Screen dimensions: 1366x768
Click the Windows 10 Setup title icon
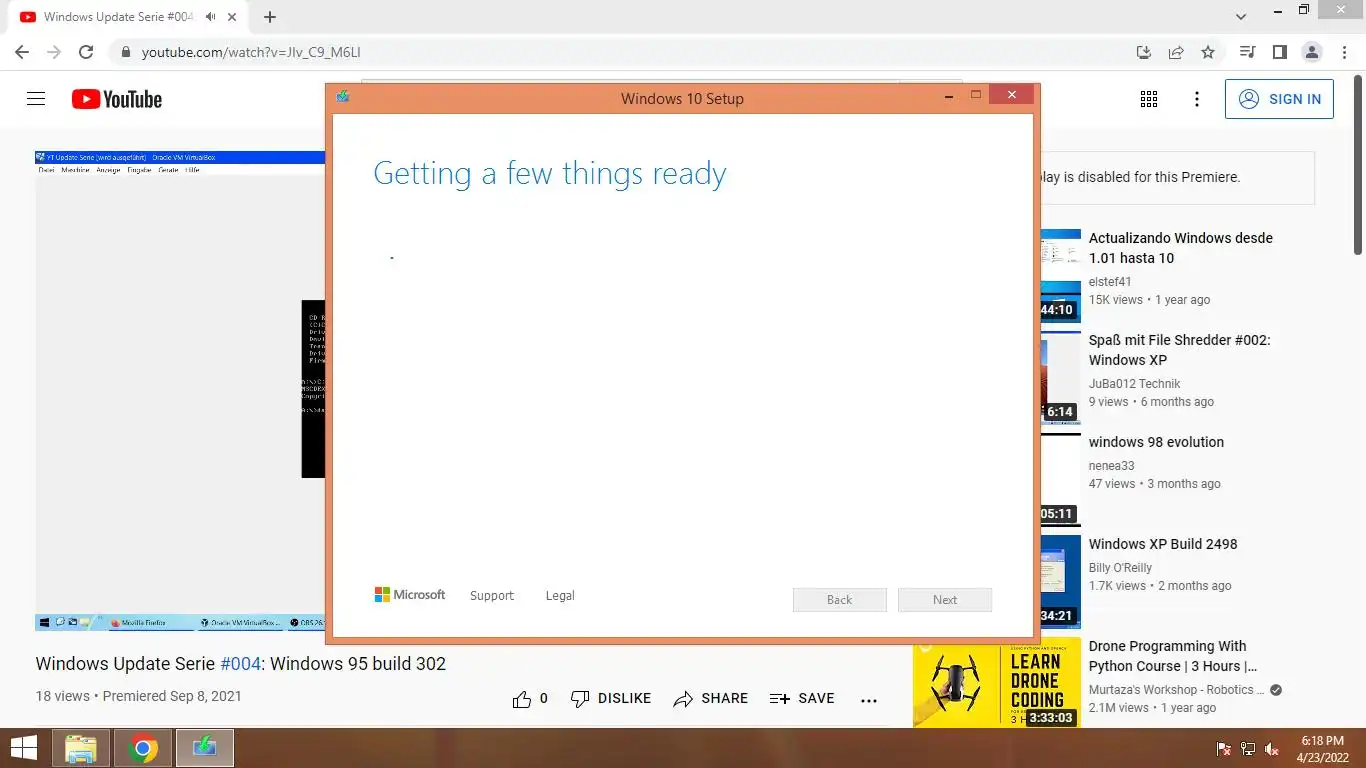coord(343,96)
